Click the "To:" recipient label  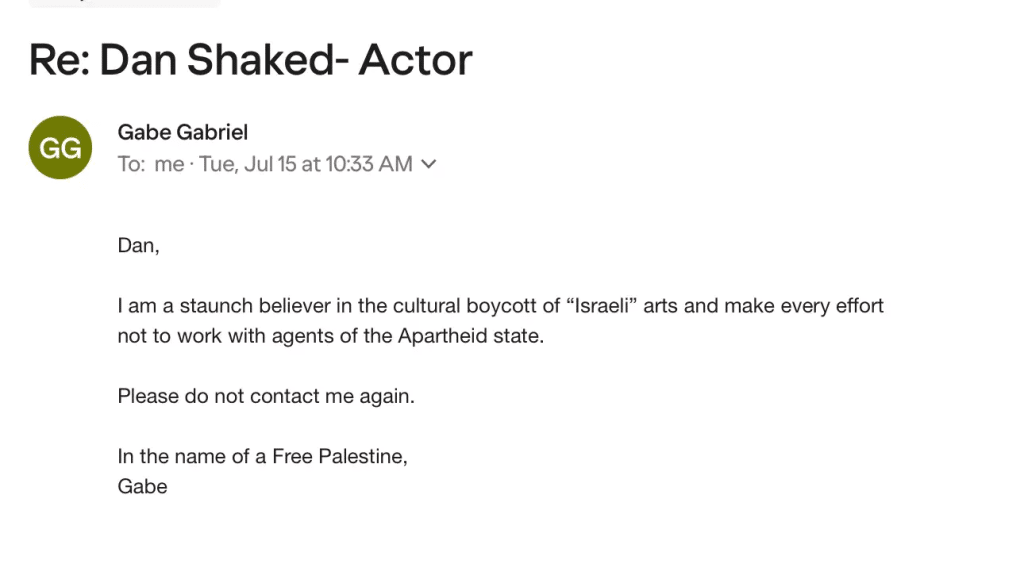coord(131,164)
